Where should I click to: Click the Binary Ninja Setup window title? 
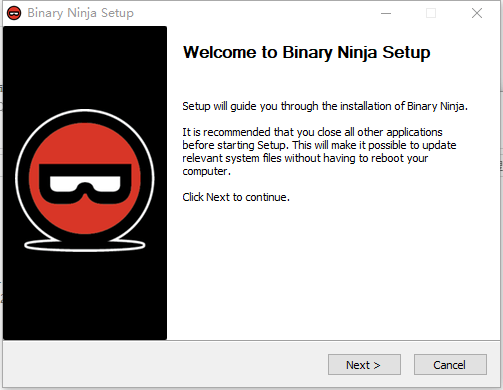click(x=80, y=13)
